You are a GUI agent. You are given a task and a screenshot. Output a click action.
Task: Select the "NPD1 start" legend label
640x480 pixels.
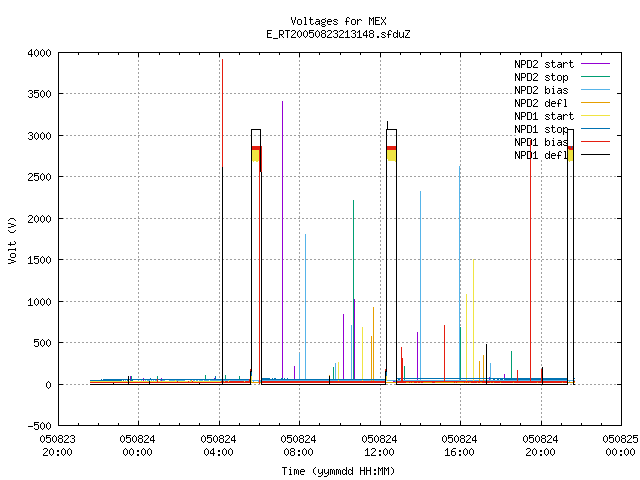click(x=544, y=116)
